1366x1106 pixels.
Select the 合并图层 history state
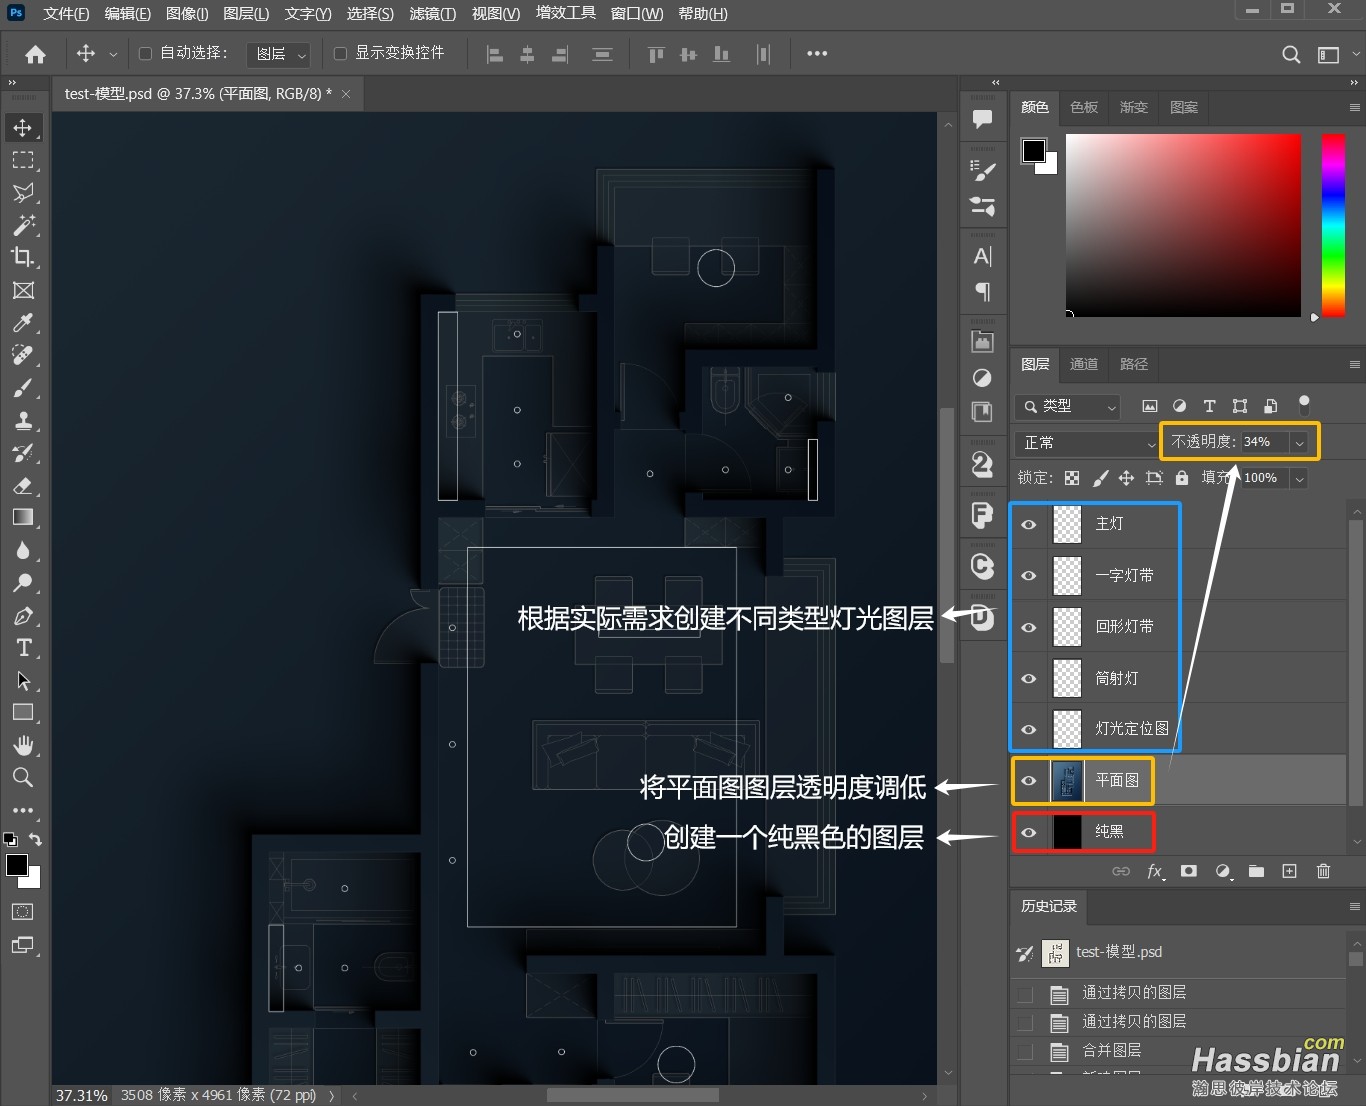[x=1111, y=1050]
